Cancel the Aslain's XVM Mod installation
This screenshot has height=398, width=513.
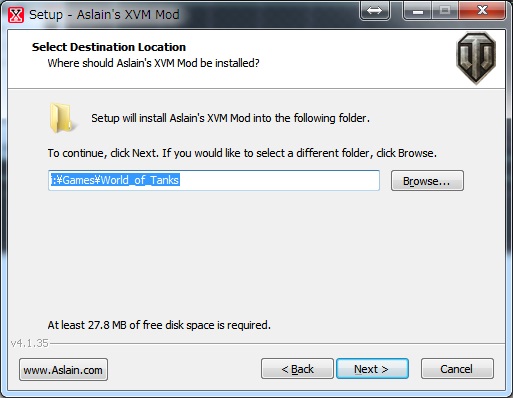tap(457, 369)
